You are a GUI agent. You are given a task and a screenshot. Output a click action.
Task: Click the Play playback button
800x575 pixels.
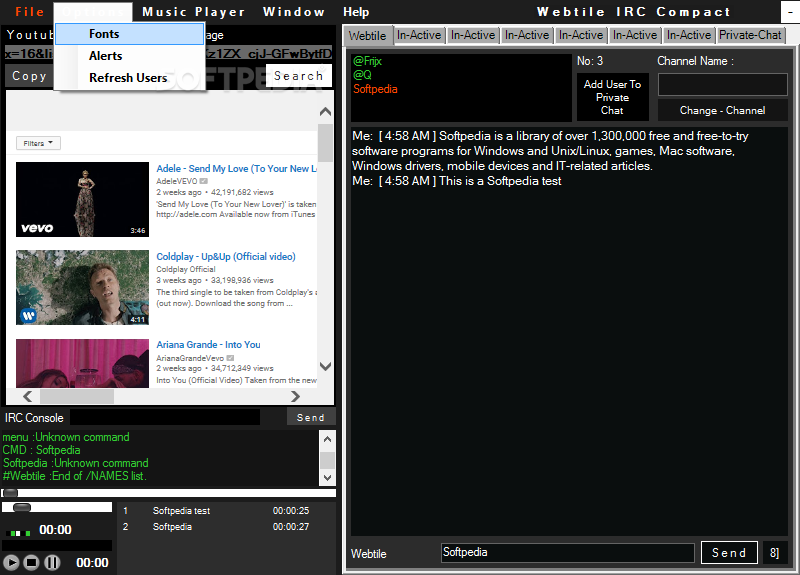tap(11, 563)
